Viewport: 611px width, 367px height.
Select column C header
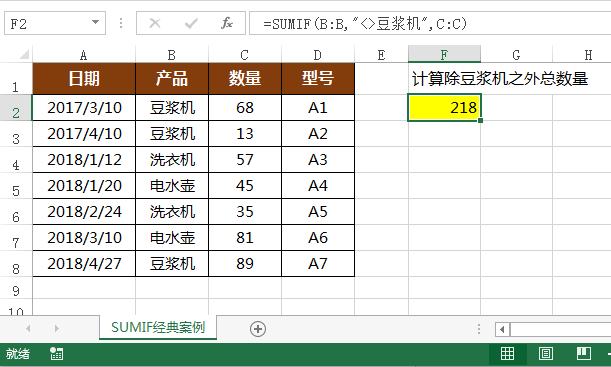[245, 55]
